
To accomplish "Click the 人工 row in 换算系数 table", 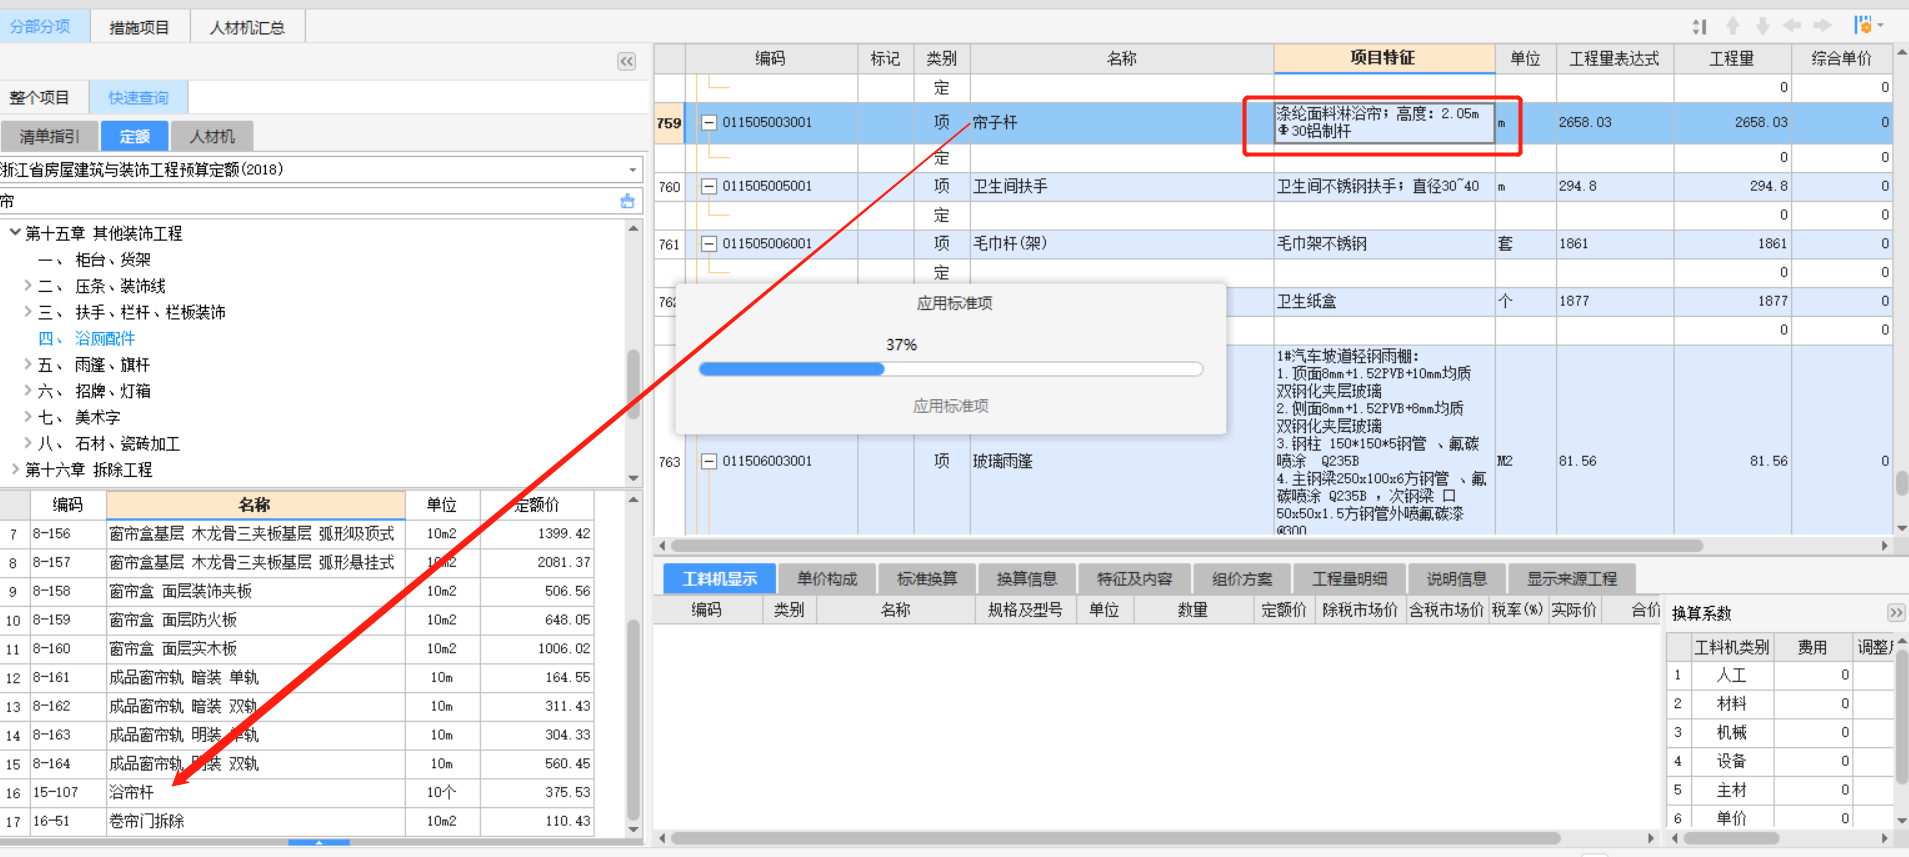I will coord(1781,675).
